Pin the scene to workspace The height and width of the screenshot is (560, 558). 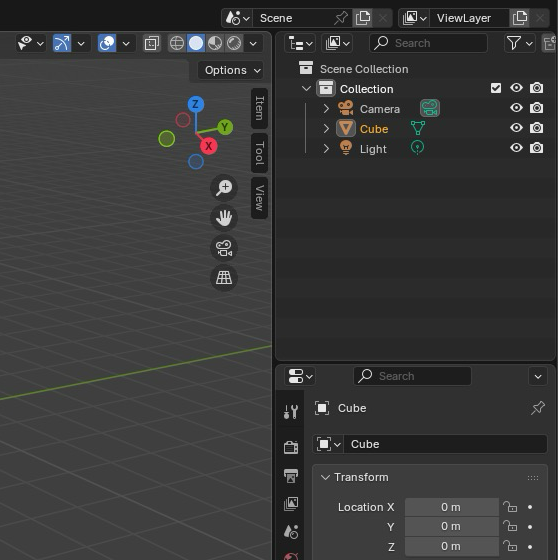pyautogui.click(x=341, y=18)
